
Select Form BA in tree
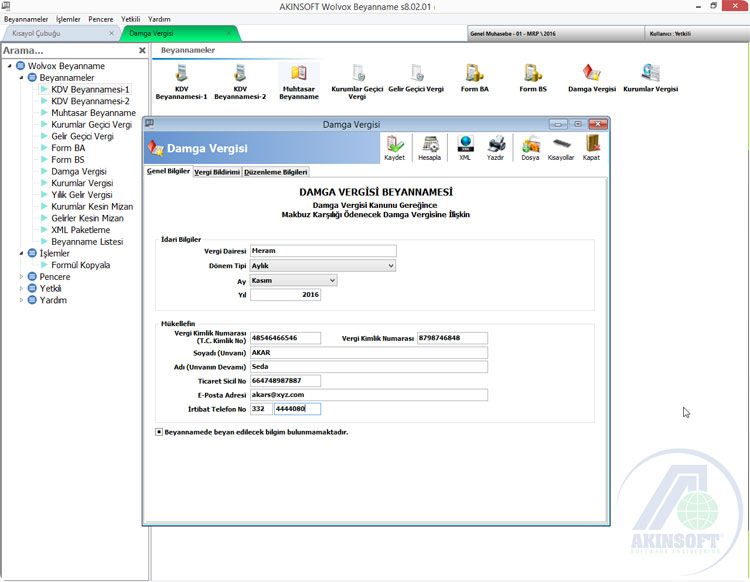coord(68,148)
